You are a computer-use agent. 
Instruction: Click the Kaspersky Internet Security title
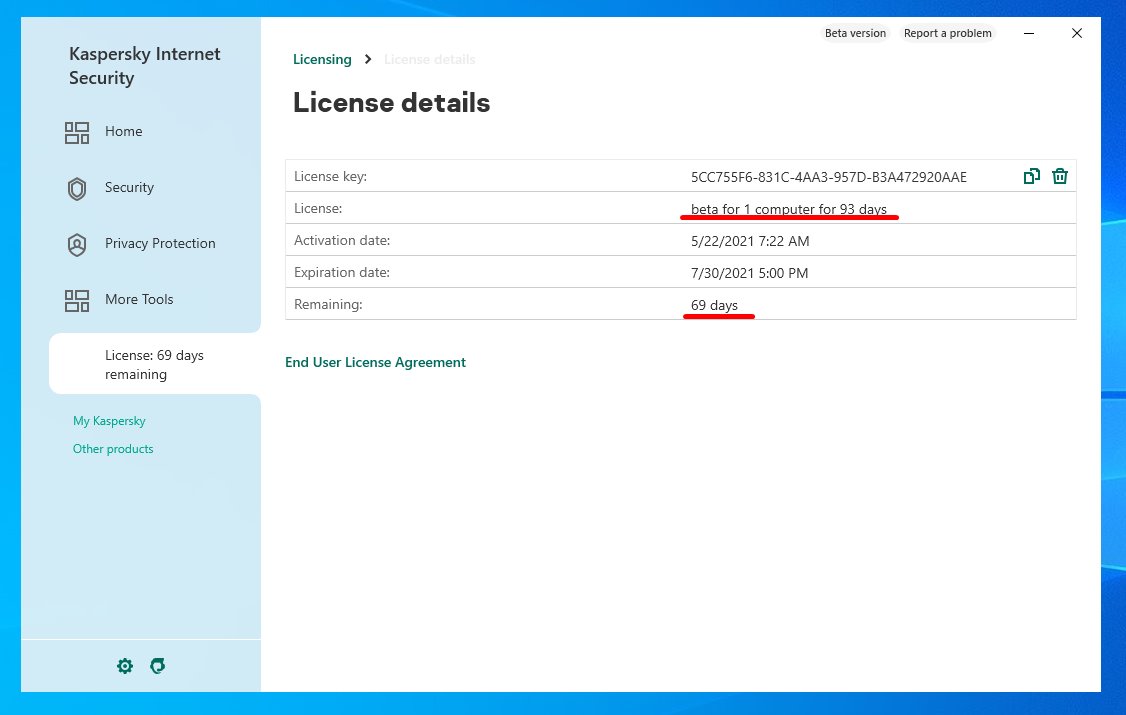tap(144, 66)
